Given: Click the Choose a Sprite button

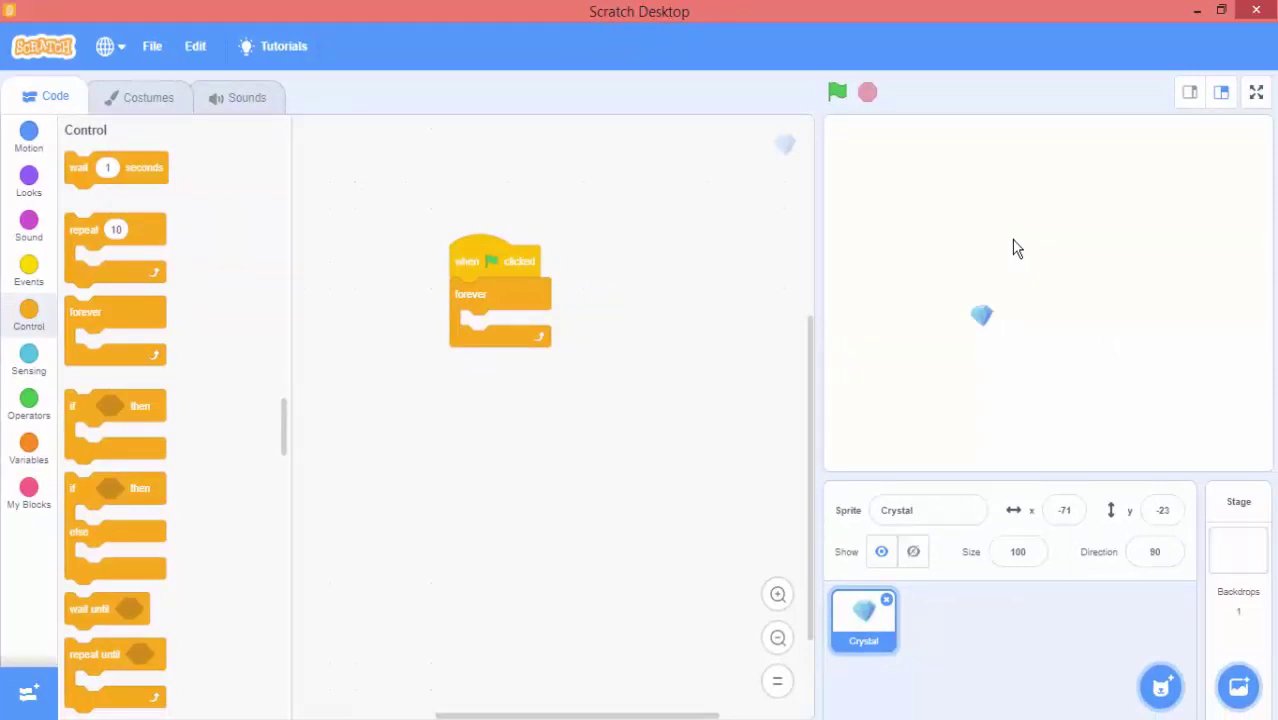Looking at the screenshot, I should 1160,687.
